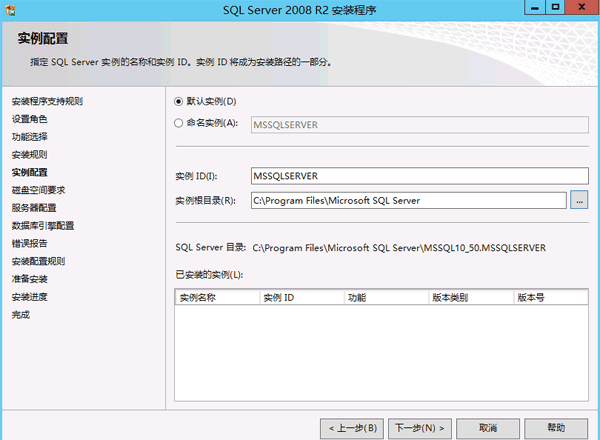The width and height of the screenshot is (600, 440).
Task: Select the 数据库引擎配置 step in the sidebar
Action: (x=43, y=226)
